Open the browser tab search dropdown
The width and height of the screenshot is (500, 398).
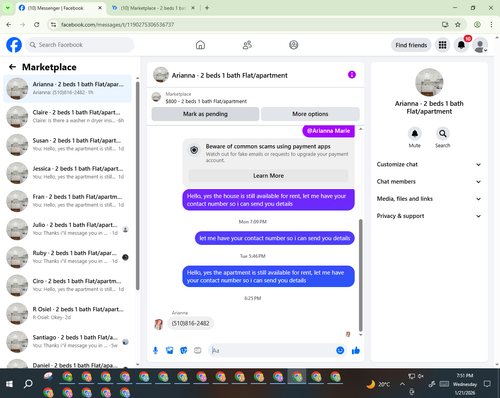pyautogui.click(x=7, y=8)
